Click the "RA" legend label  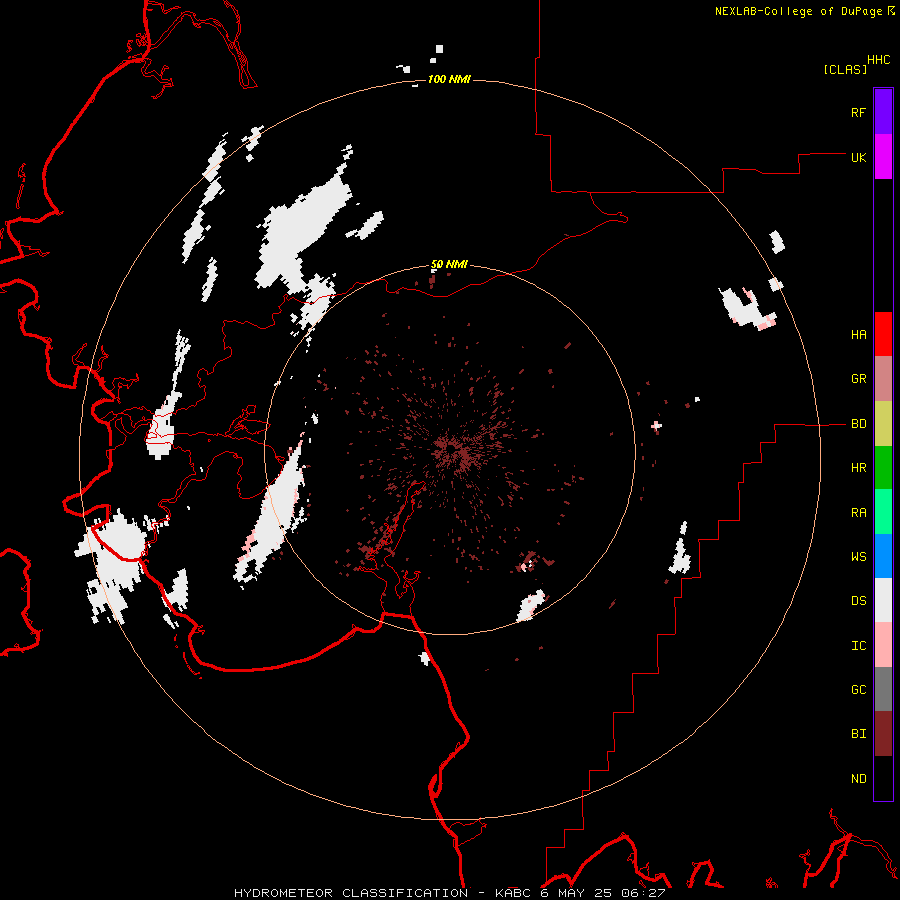click(x=858, y=512)
